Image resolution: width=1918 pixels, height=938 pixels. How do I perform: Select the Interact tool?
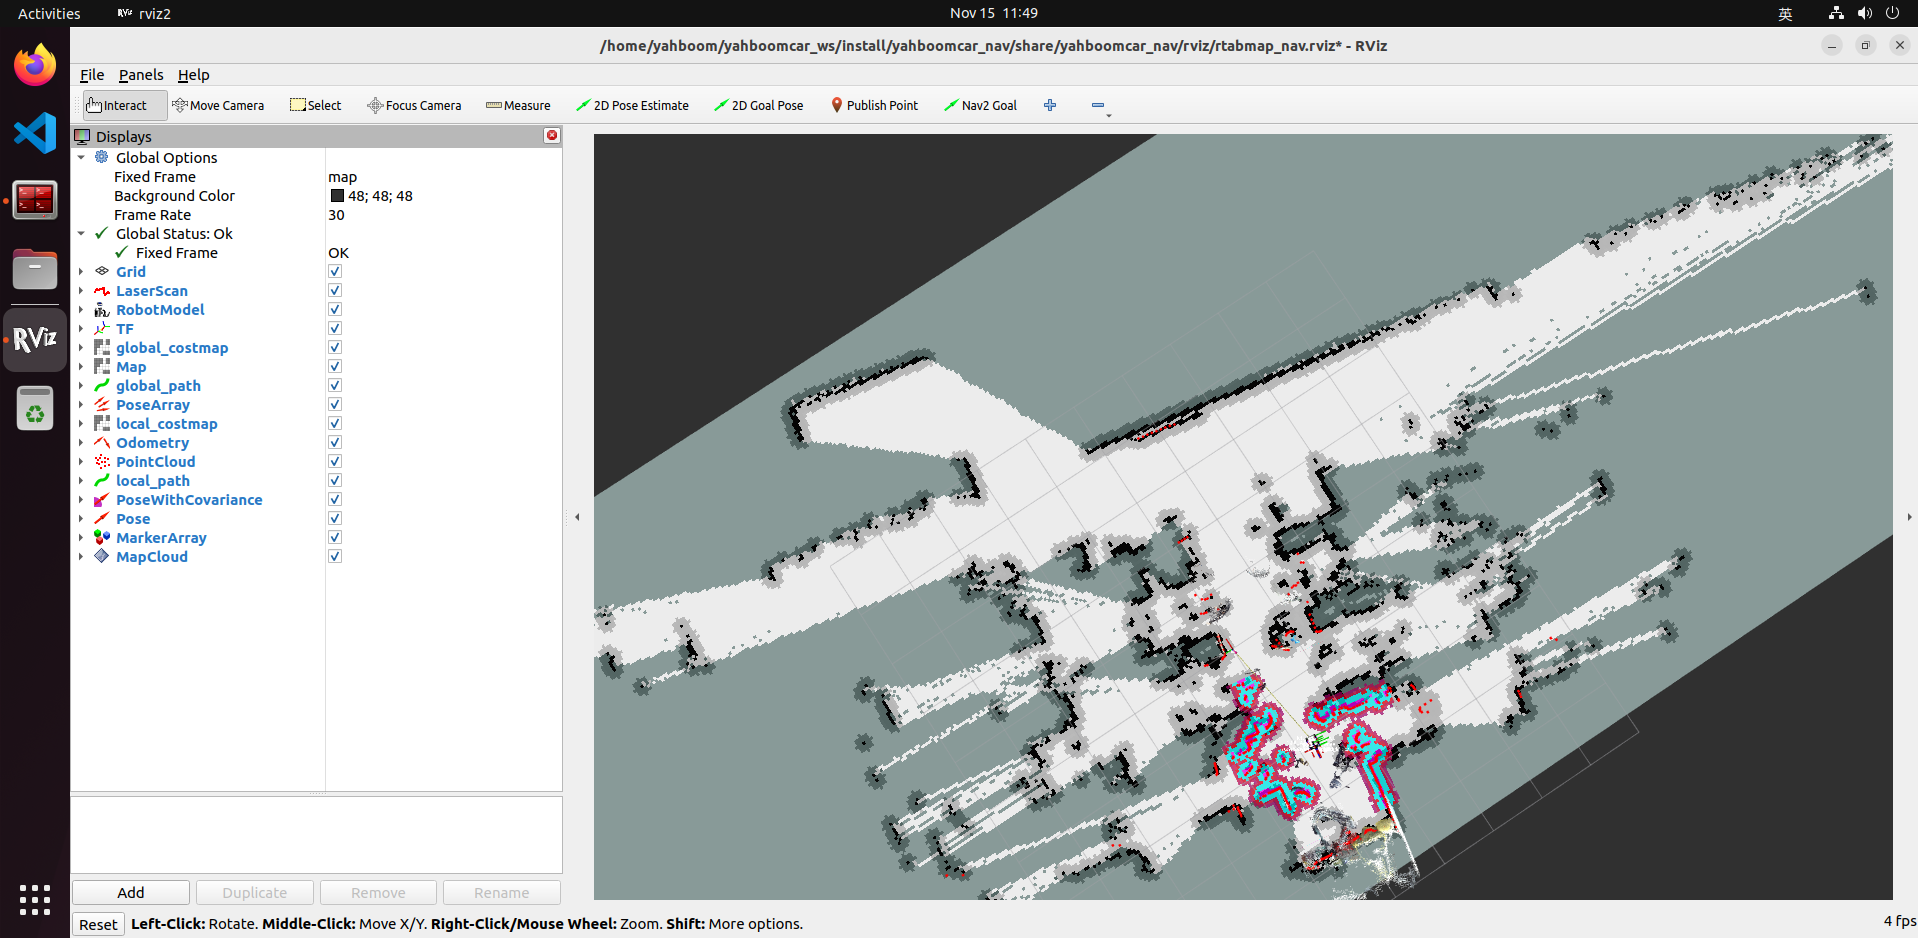[x=124, y=105]
